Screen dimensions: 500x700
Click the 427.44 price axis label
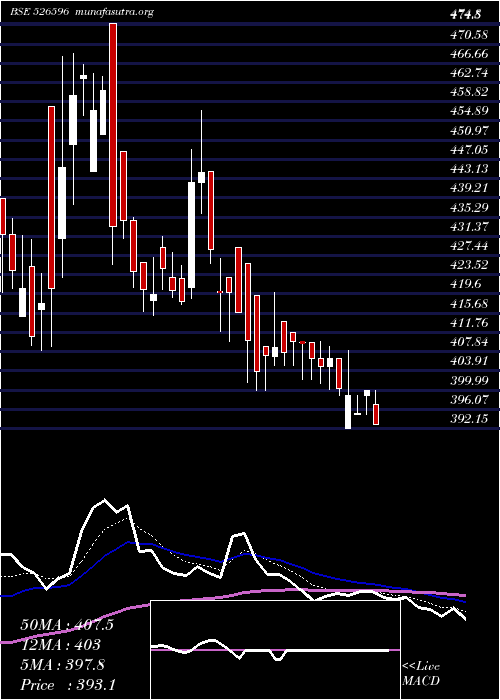(x=469, y=246)
